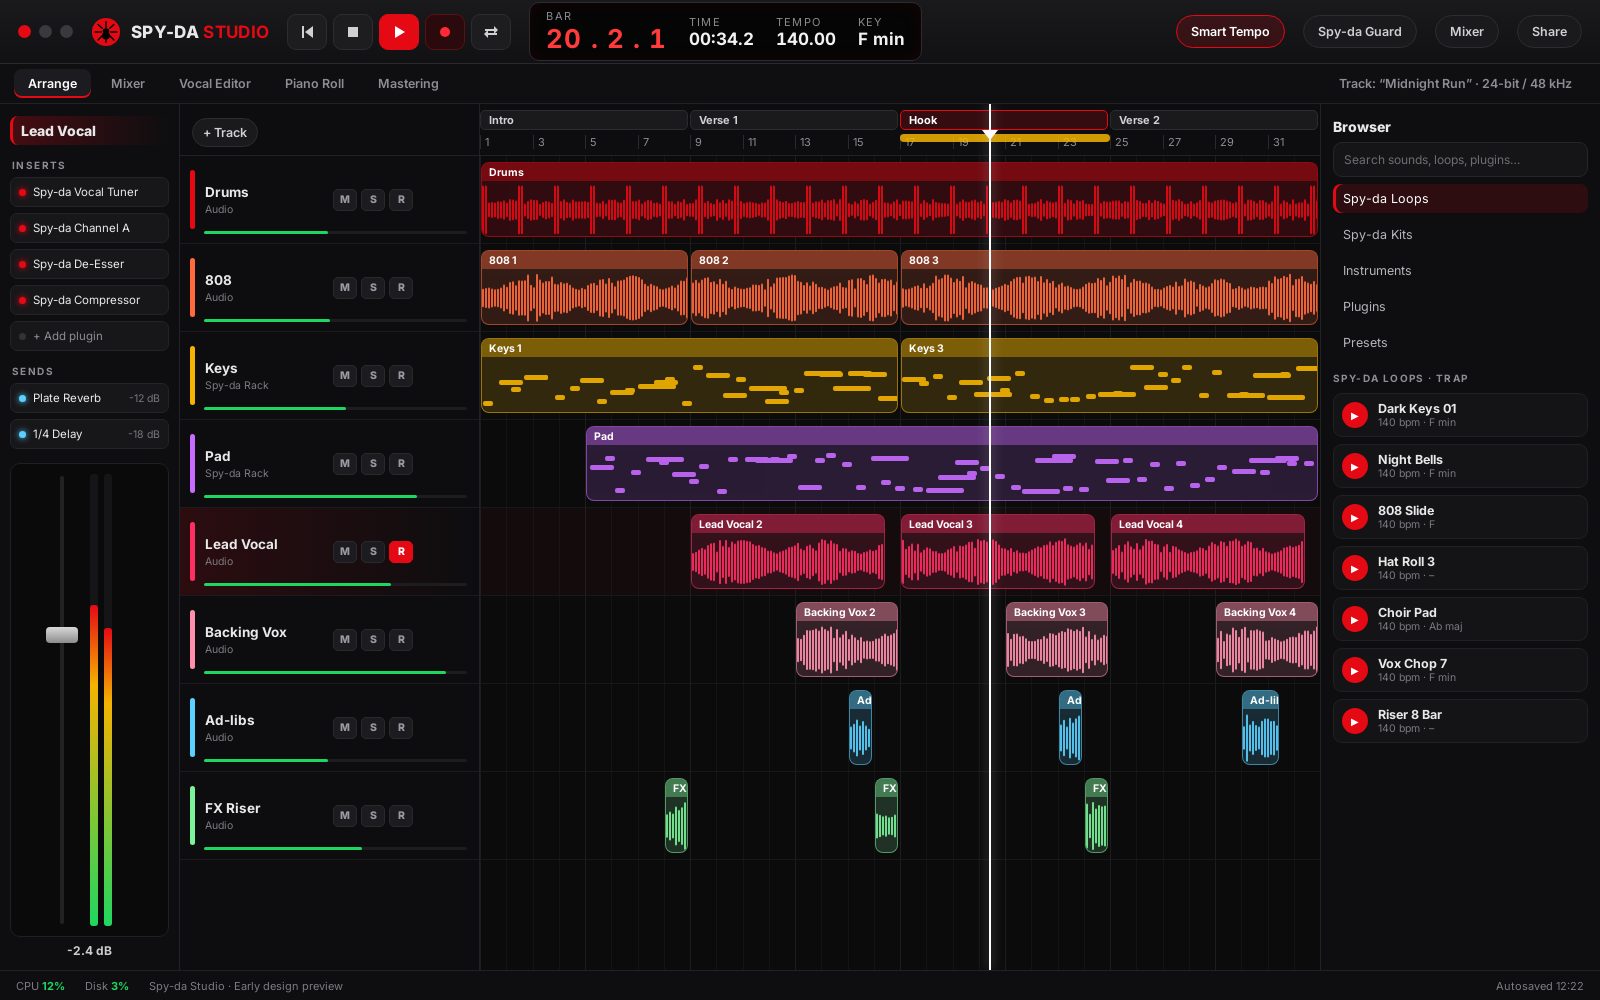The image size is (1600, 1000).
Task: Click the Smart Tempo button
Action: [x=1230, y=32]
